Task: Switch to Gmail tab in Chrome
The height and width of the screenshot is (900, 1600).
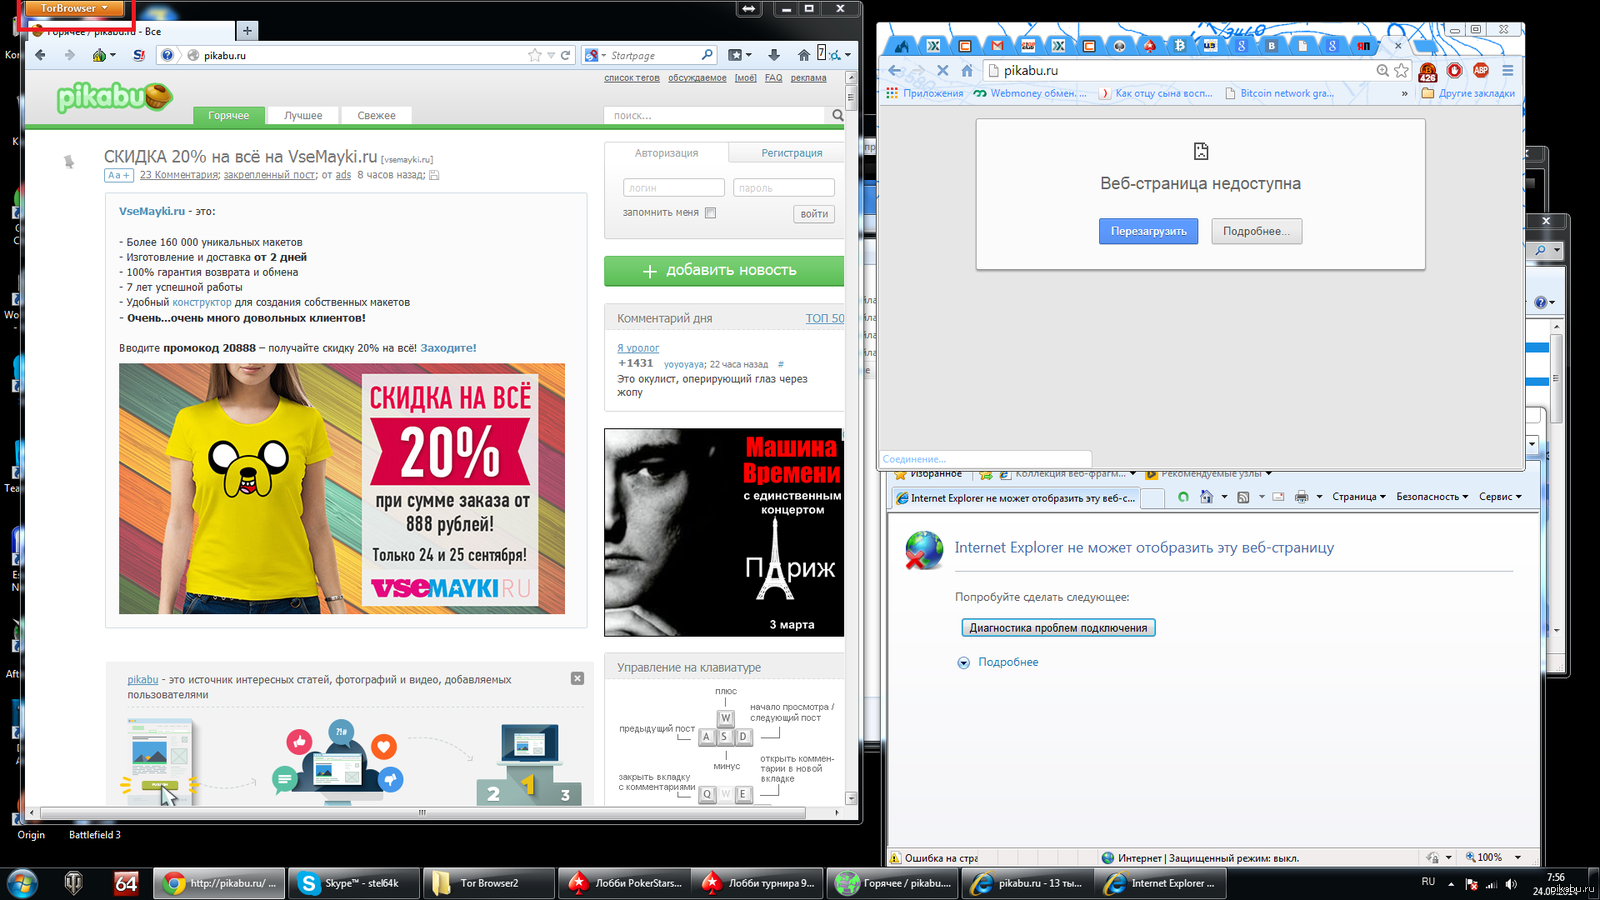Action: click(997, 45)
